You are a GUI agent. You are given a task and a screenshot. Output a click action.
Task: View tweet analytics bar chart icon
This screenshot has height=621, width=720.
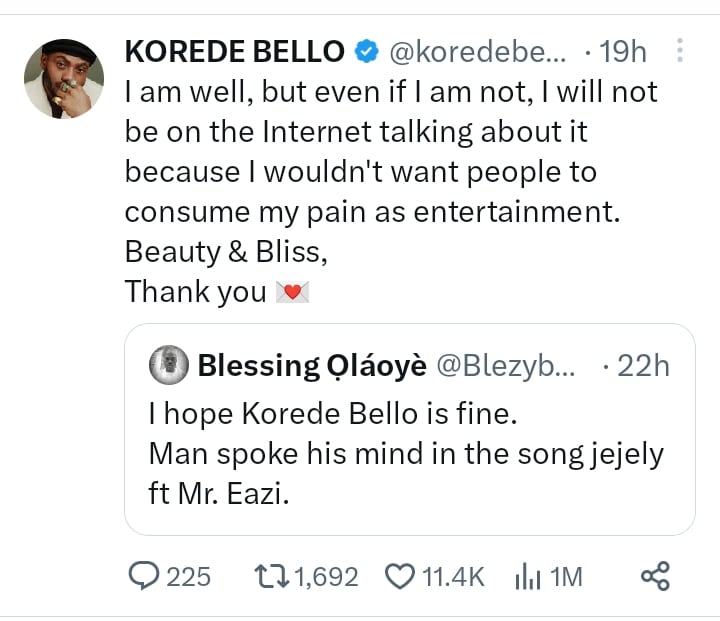click(x=526, y=576)
